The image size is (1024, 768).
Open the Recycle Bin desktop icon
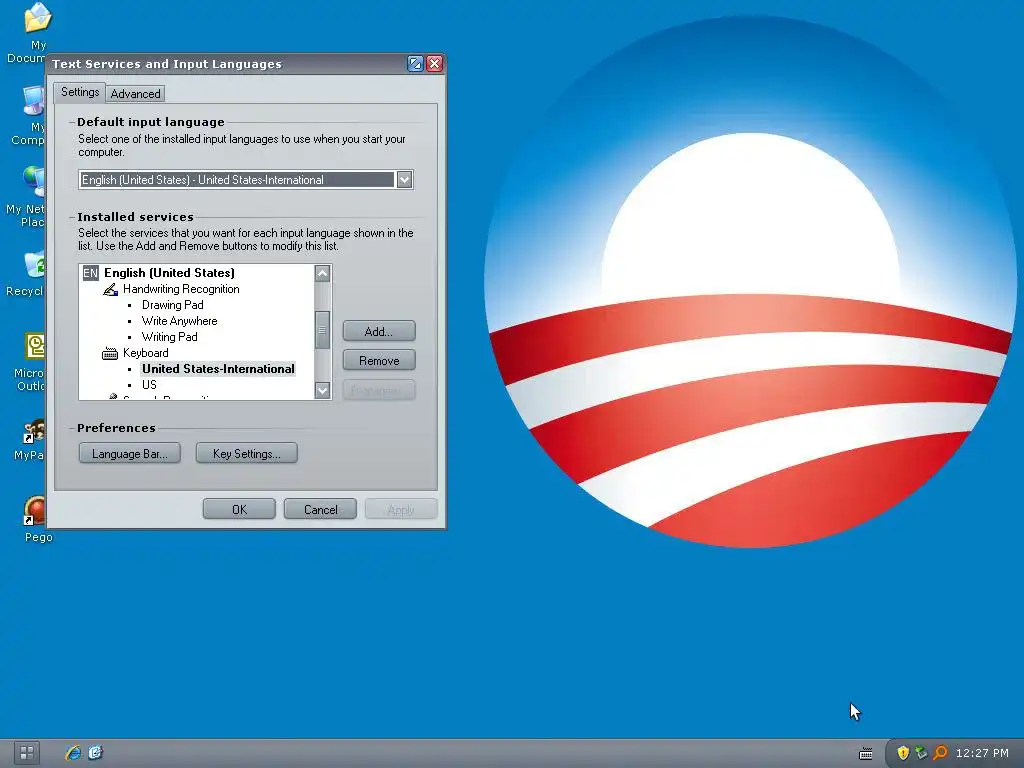(x=26, y=274)
